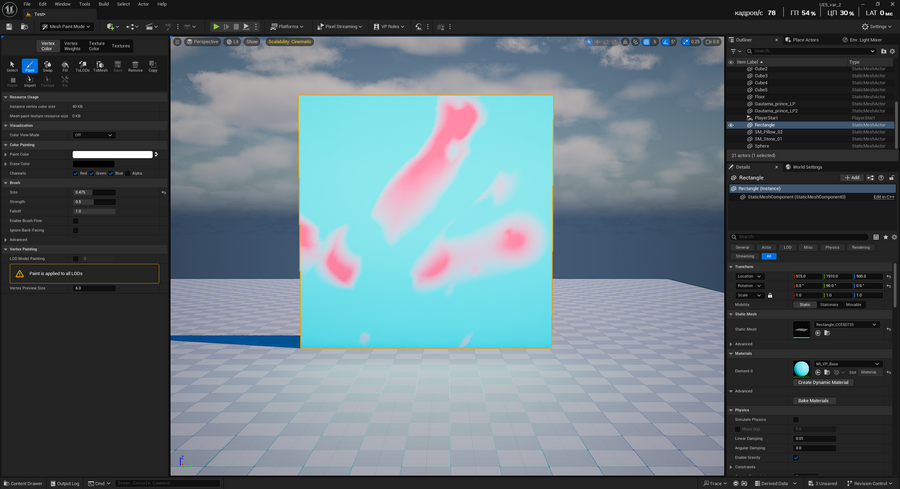The image size is (900, 489).
Task: Enable LOD Model Painting checkbox
Action: click(x=76, y=259)
